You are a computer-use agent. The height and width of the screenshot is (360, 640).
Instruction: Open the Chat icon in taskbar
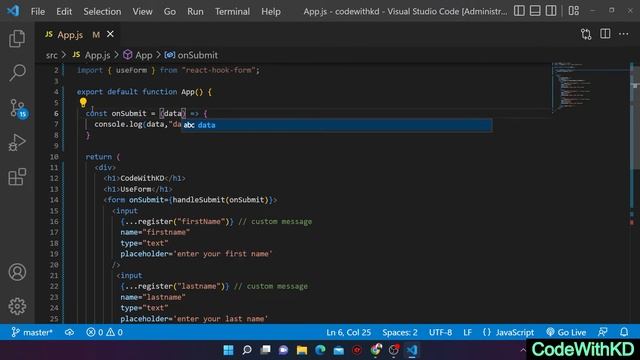pyautogui.click(x=283, y=350)
